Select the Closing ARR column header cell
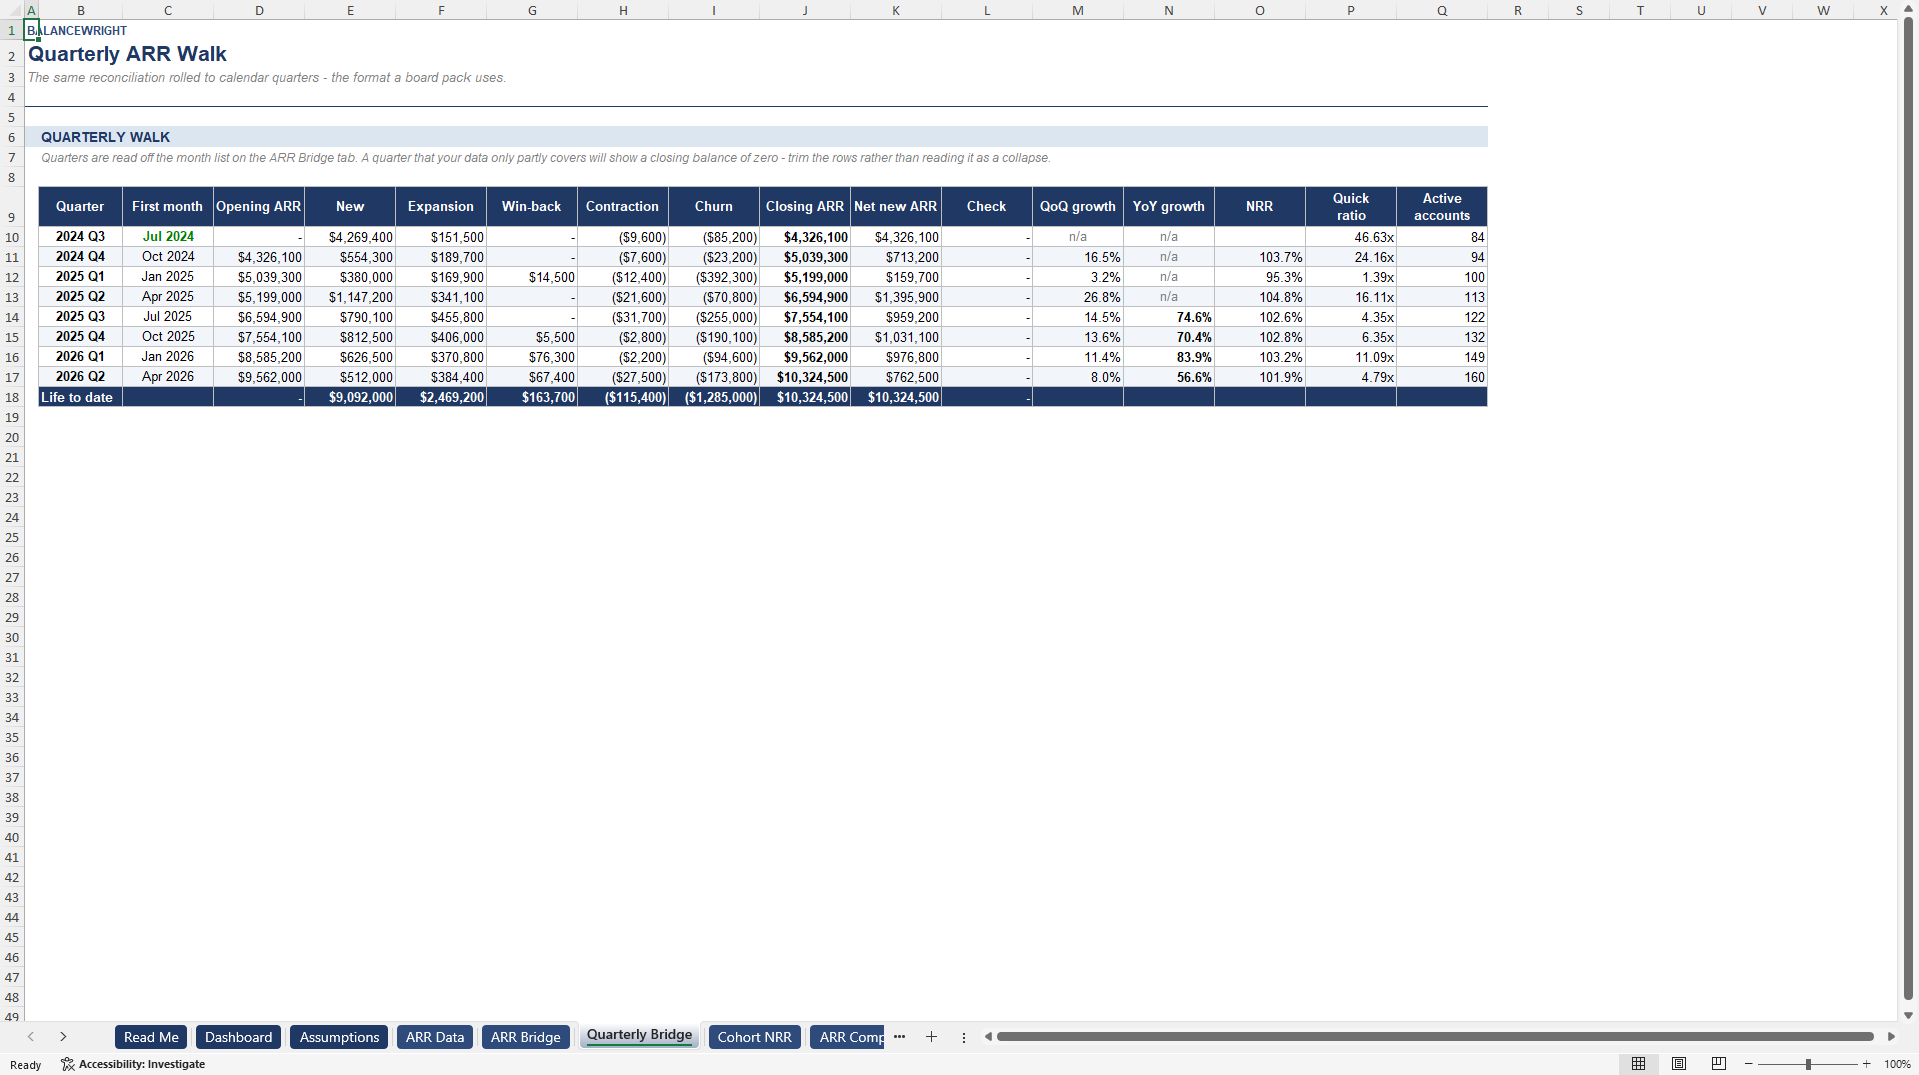This screenshot has height=1075, width=1919. [805, 206]
